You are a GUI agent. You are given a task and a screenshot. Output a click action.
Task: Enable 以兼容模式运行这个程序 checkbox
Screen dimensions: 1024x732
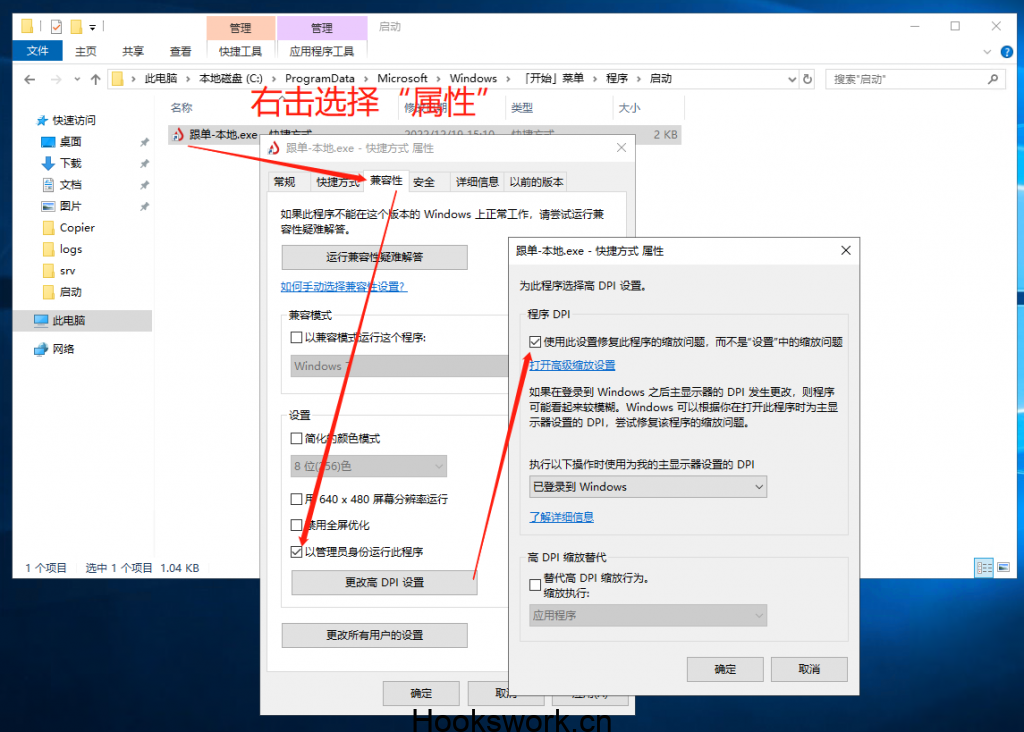pos(296,338)
